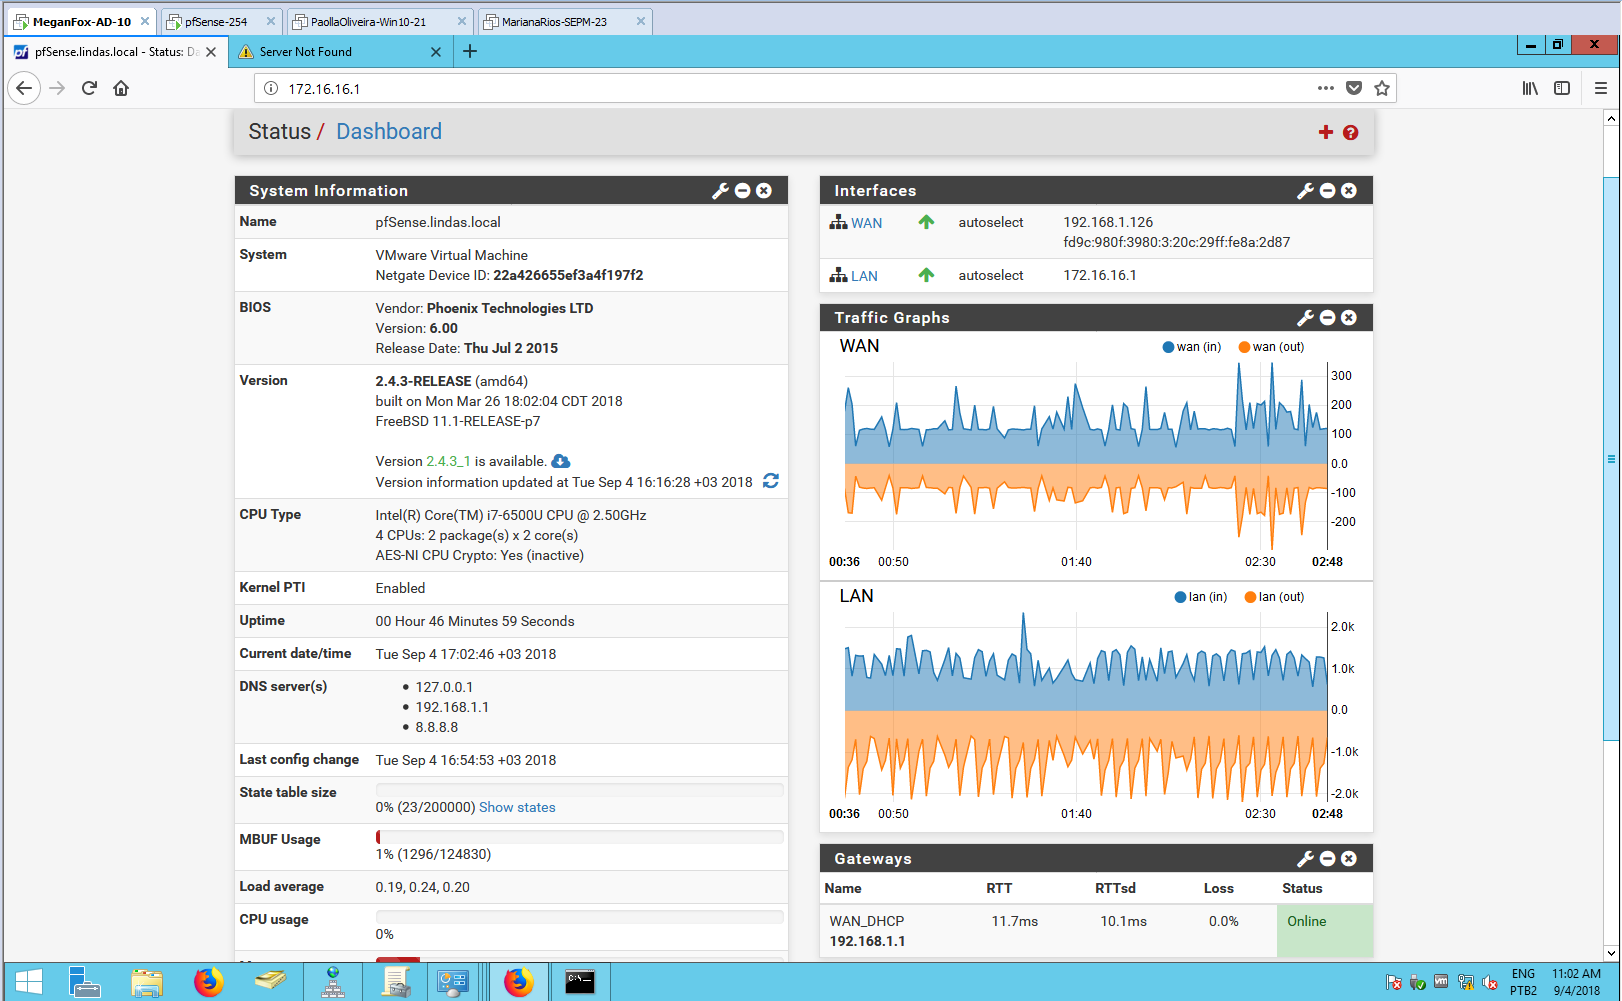Switch to pfSense-254 VM tab

click(216, 21)
